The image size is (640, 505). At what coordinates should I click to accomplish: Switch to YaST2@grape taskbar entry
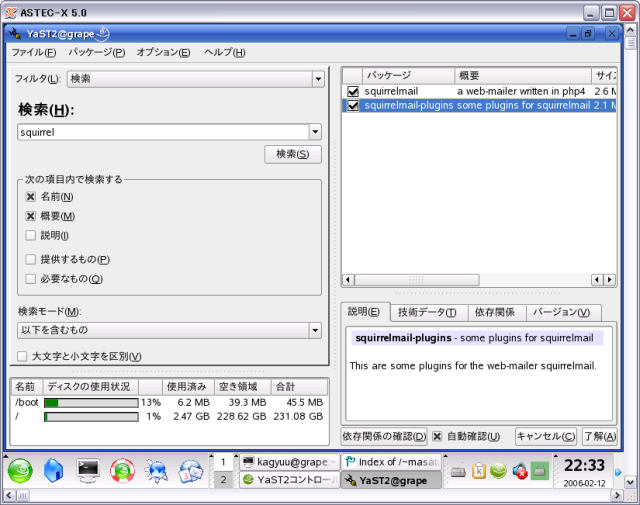tap(390, 481)
